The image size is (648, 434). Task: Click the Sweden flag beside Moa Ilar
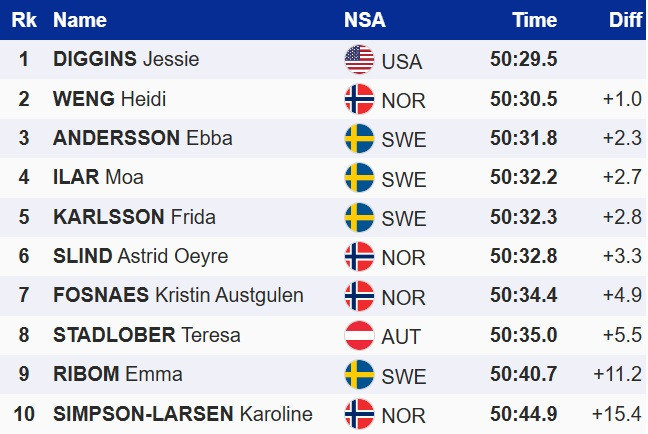[x=359, y=178]
